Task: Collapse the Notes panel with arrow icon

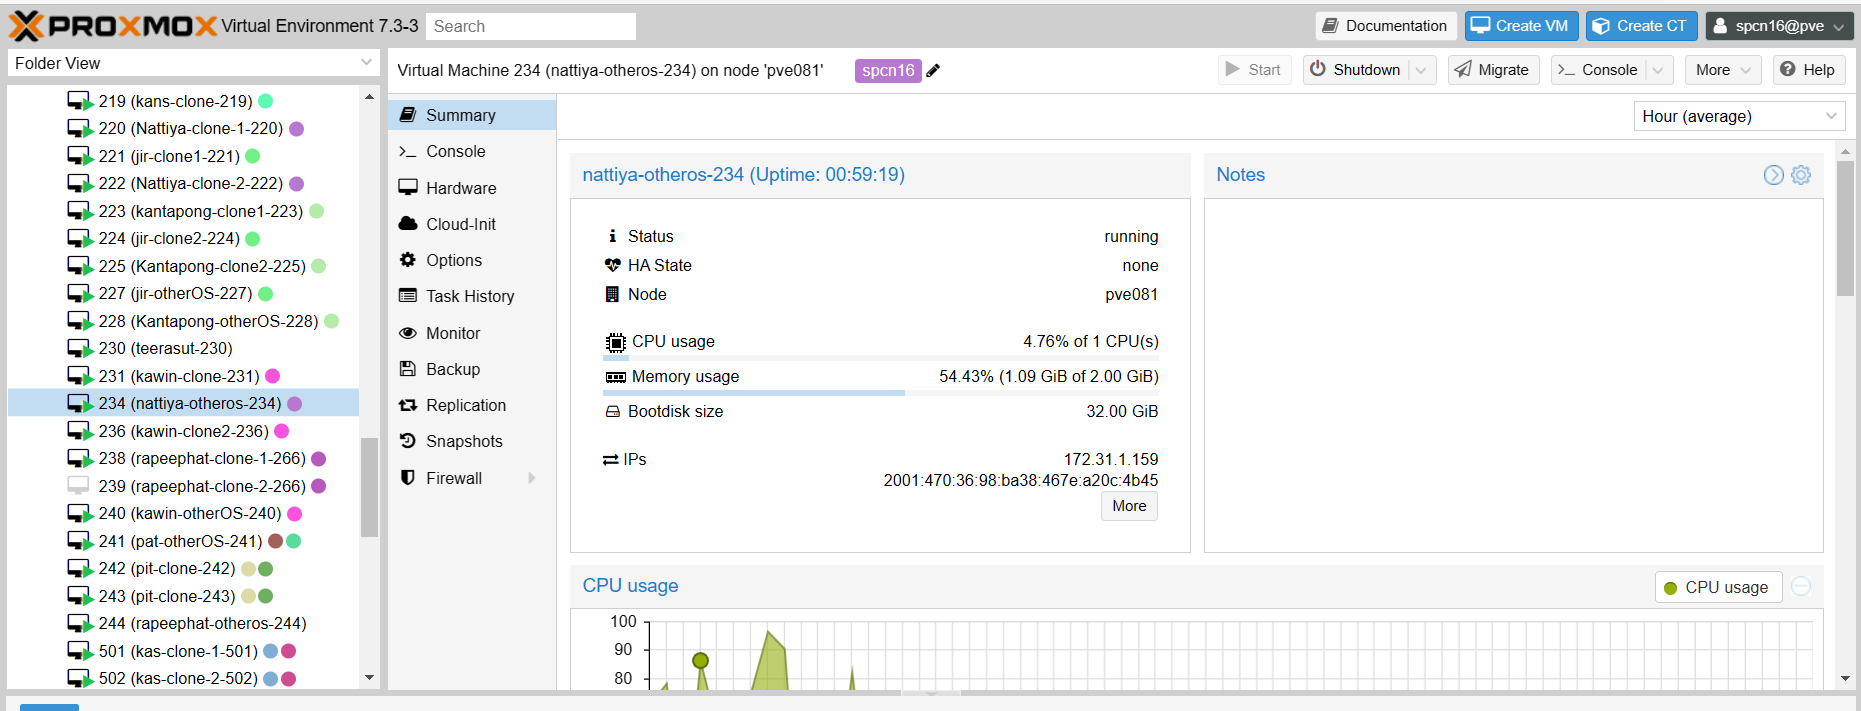Action: click(x=1773, y=175)
